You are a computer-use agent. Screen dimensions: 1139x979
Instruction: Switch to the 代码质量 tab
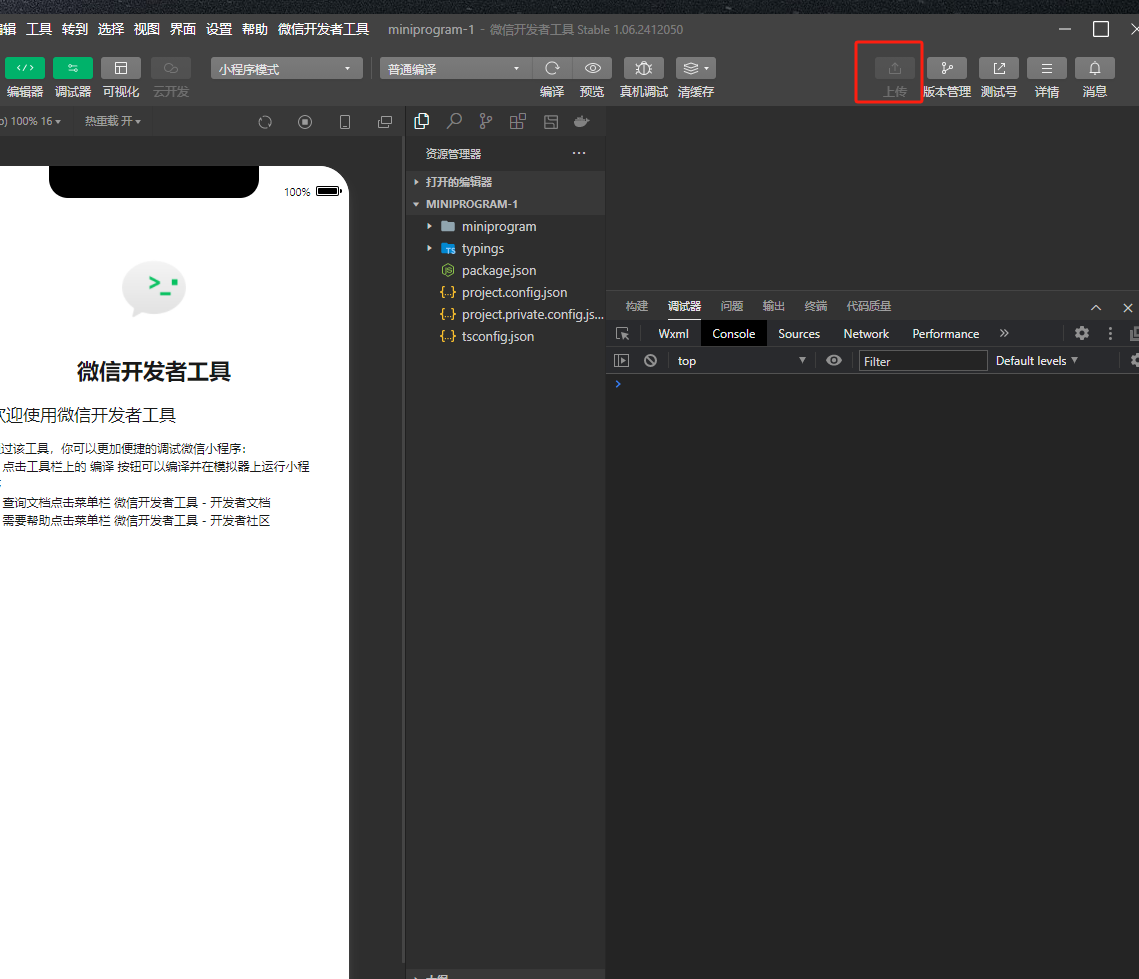click(869, 306)
